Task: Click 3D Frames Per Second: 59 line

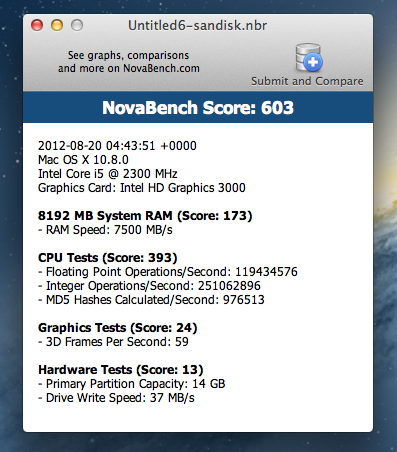Action: coord(113,342)
